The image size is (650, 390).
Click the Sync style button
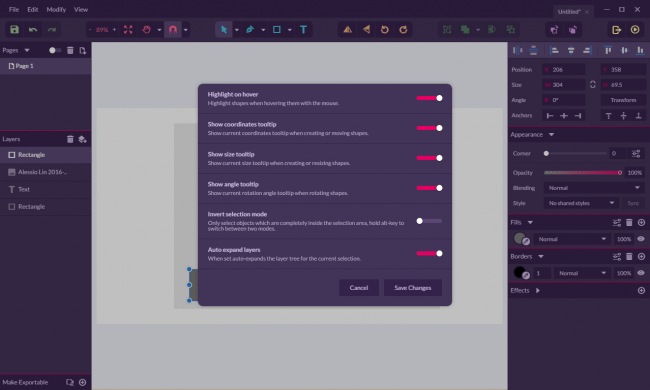(633, 203)
